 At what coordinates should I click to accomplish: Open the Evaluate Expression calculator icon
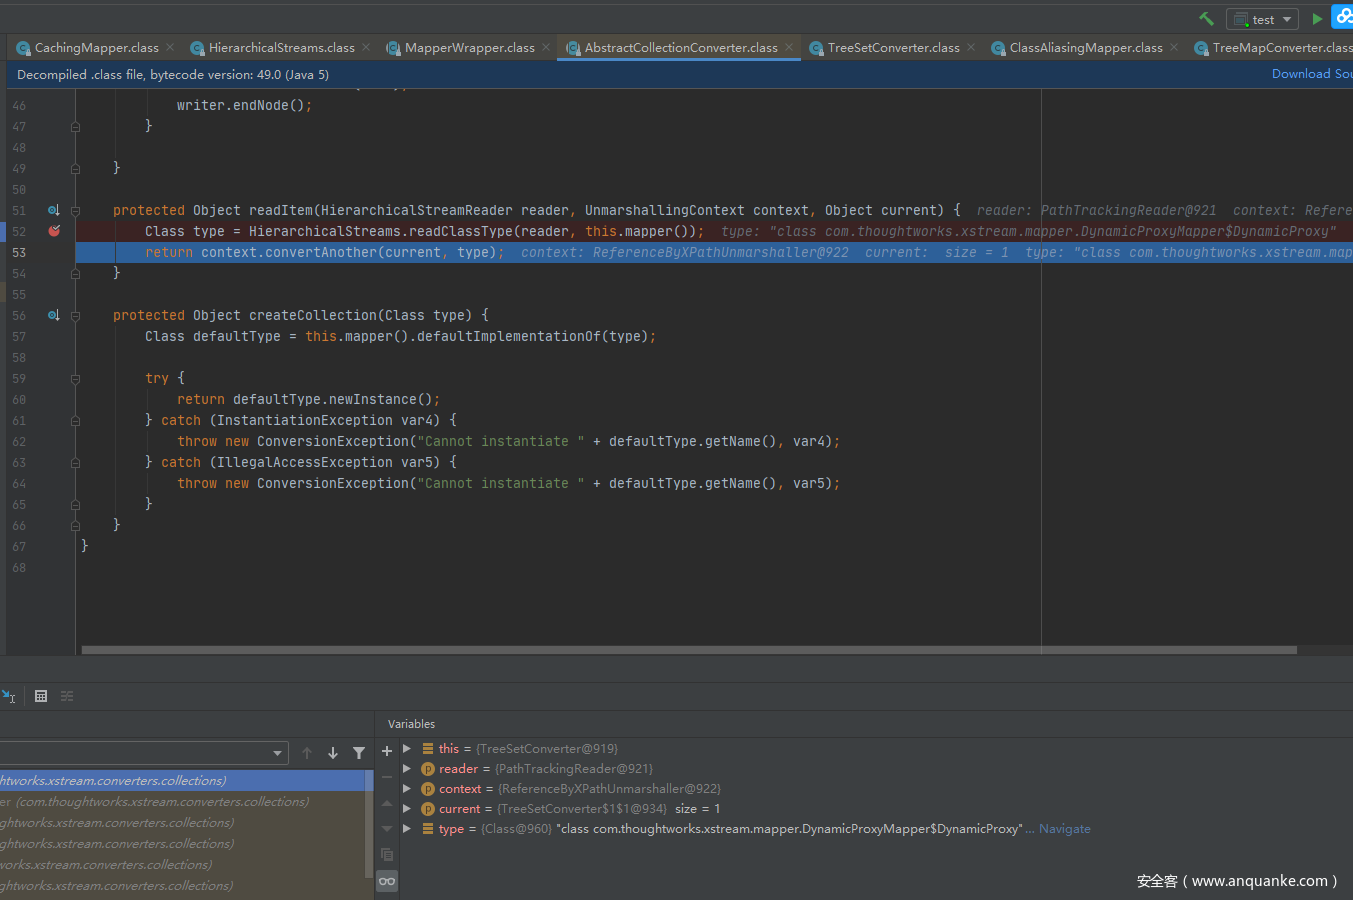(41, 696)
